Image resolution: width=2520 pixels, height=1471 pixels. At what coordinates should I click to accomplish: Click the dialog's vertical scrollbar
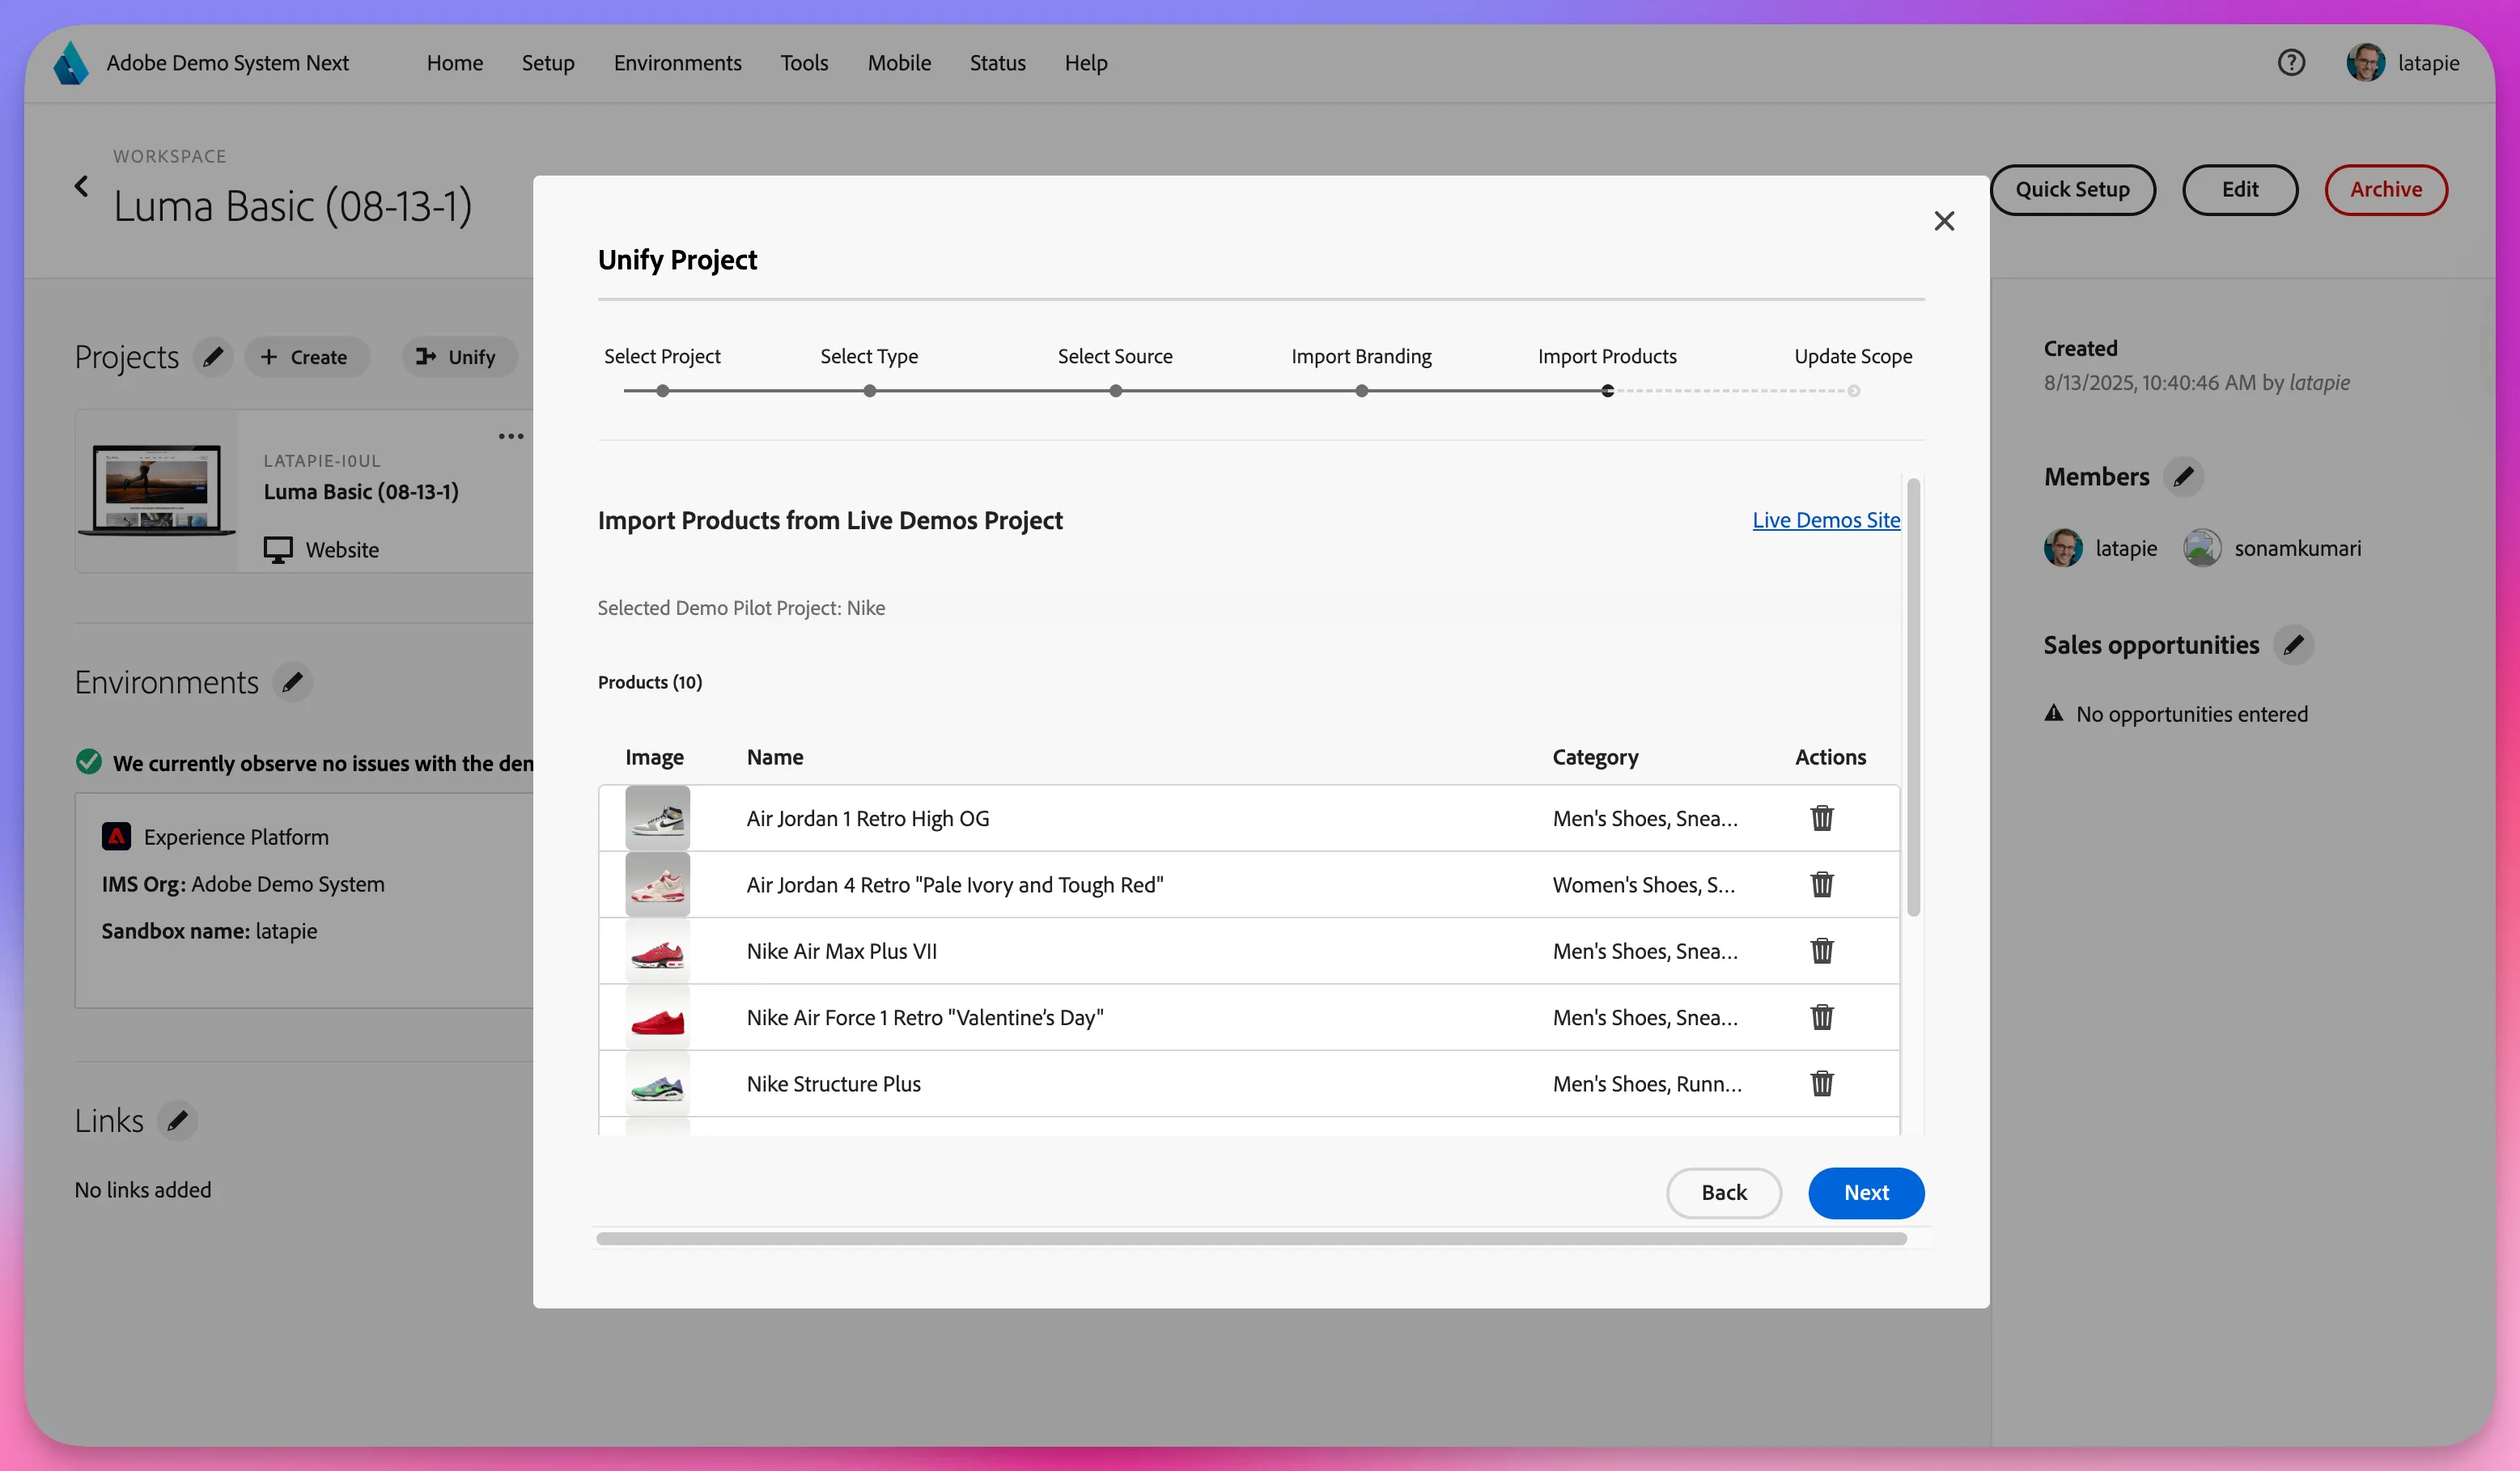1912,697
